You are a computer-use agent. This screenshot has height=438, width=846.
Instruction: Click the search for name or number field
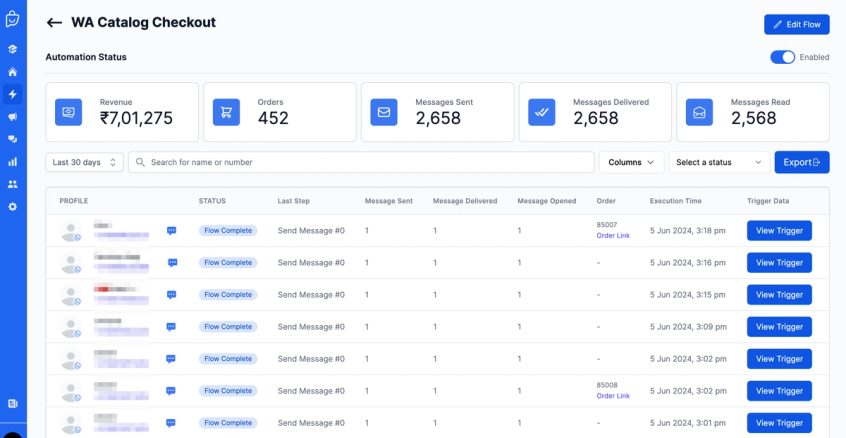click(361, 162)
